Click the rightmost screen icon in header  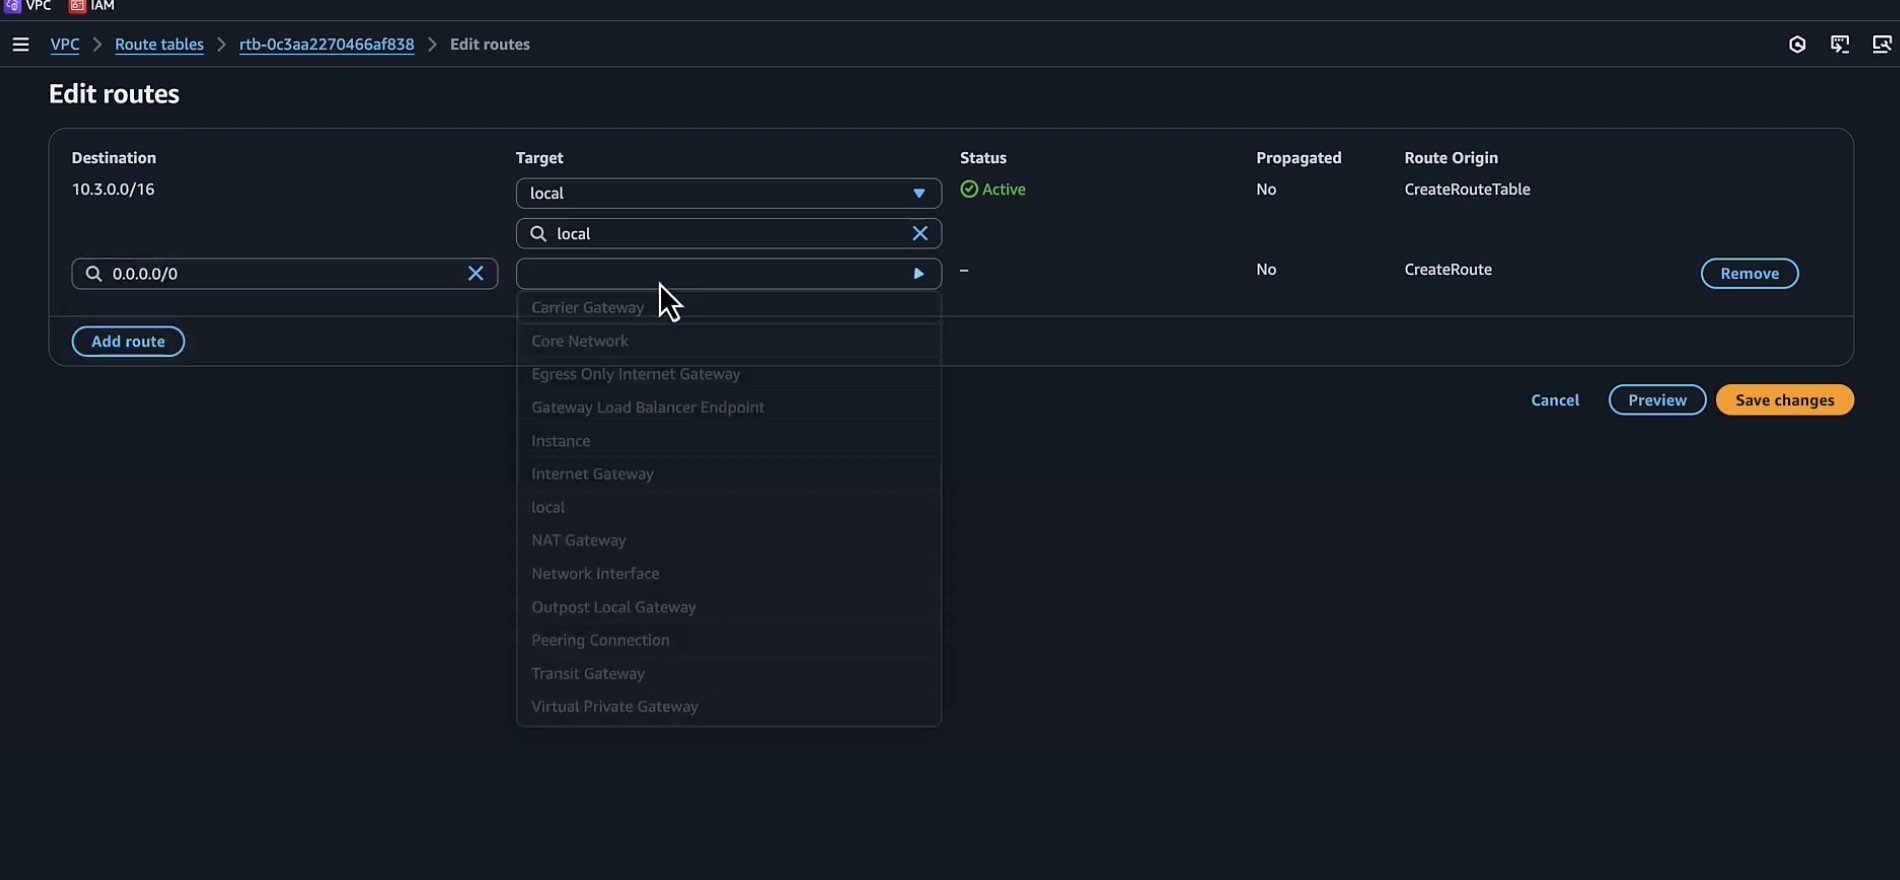(x=1881, y=44)
